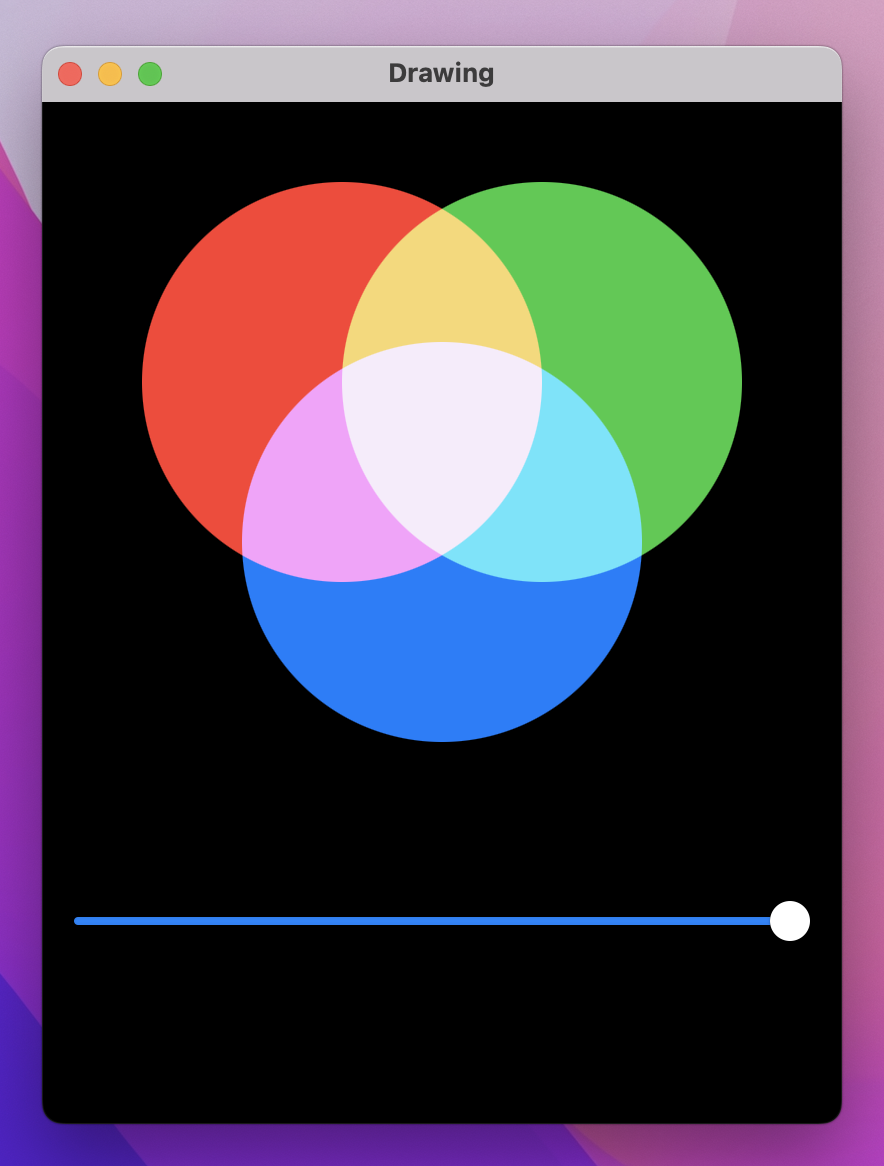Click the purple desktop wallpaper
Screen dimensions: 884x1166
point(20,600)
